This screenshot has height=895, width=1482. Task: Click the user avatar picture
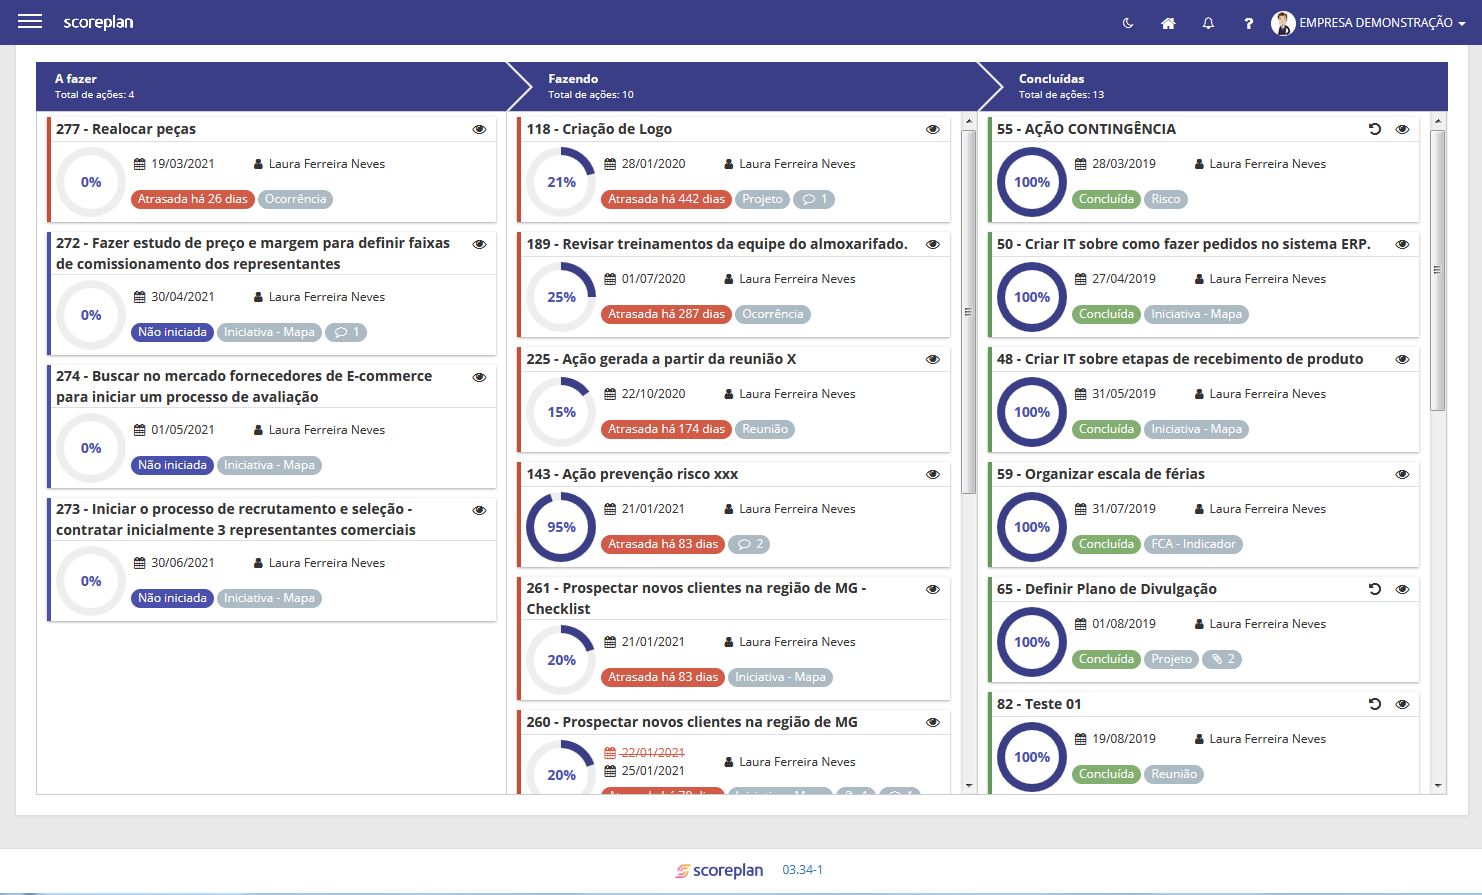pyautogui.click(x=1283, y=23)
